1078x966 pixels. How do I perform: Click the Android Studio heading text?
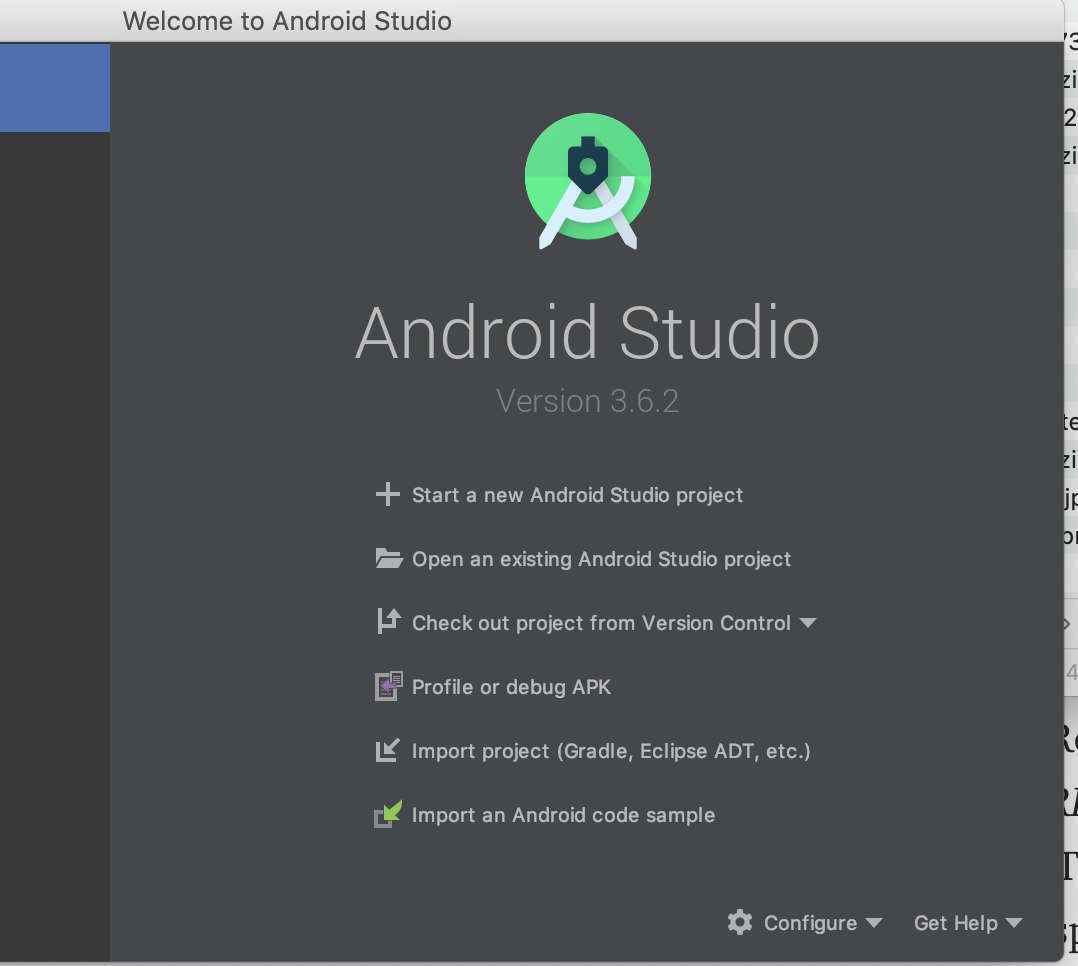587,333
